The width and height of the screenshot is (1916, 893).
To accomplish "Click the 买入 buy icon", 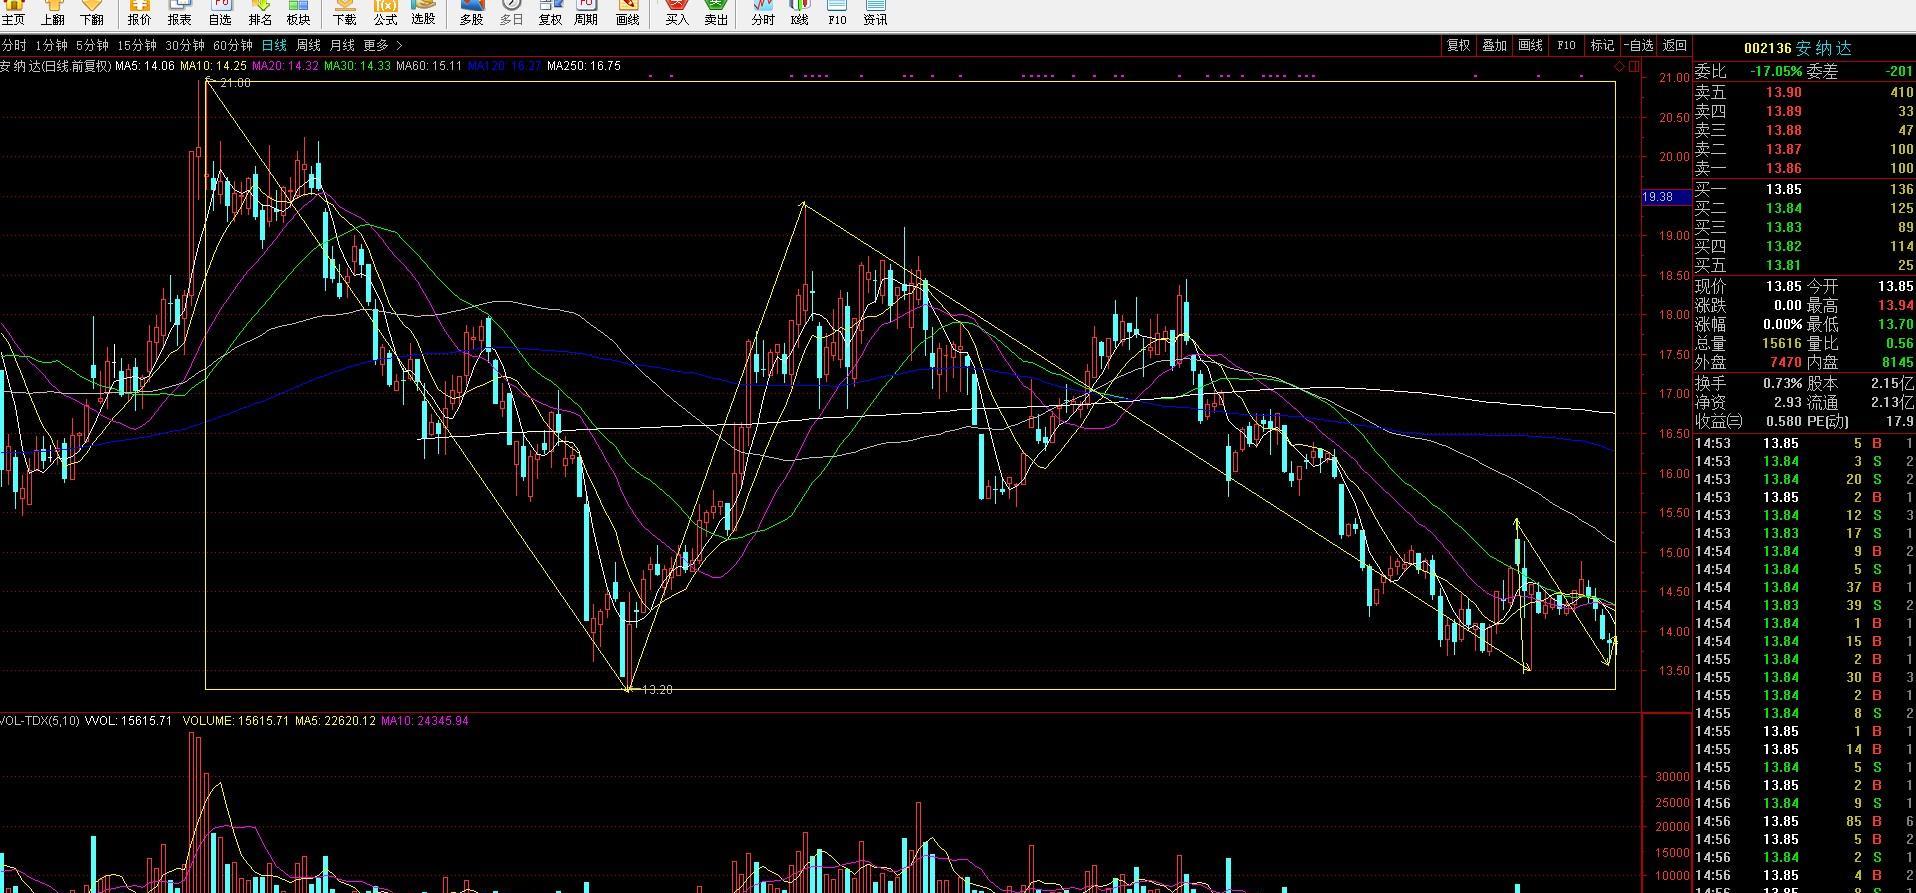I will (677, 13).
